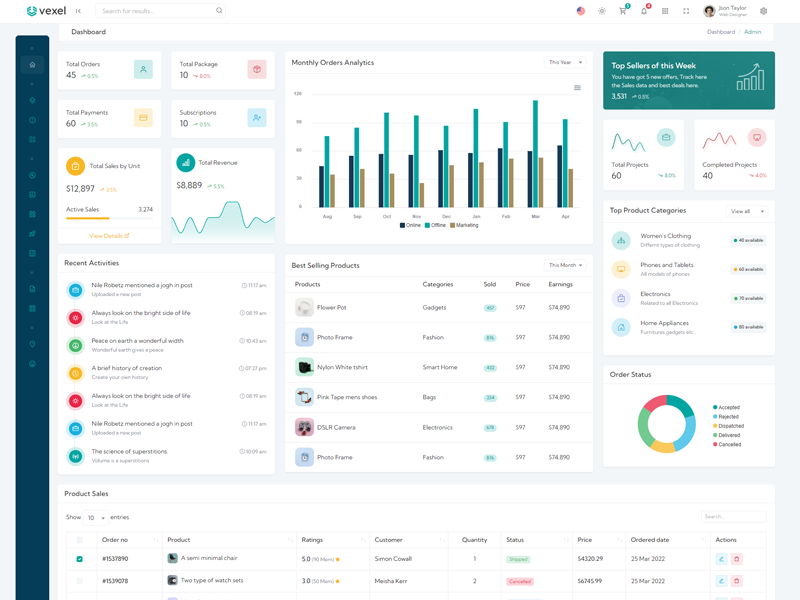Screen dimensions: 800x600
Task: Delete order #1537890 with trash icon
Action: click(737, 559)
